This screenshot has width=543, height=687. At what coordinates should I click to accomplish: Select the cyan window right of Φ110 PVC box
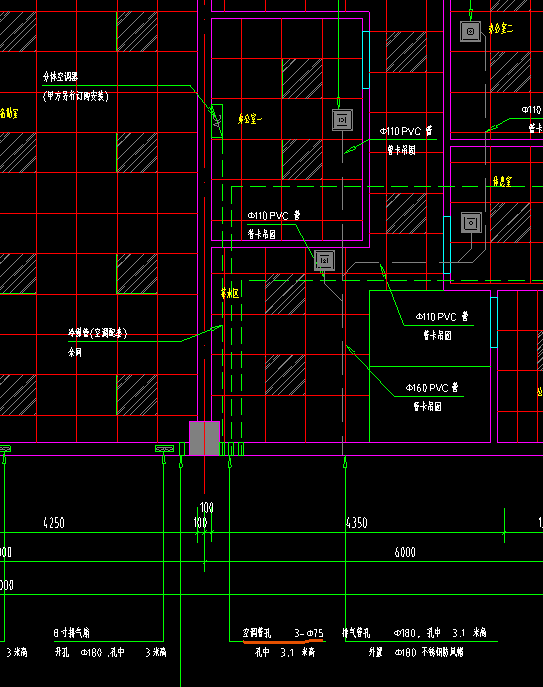click(x=494, y=322)
